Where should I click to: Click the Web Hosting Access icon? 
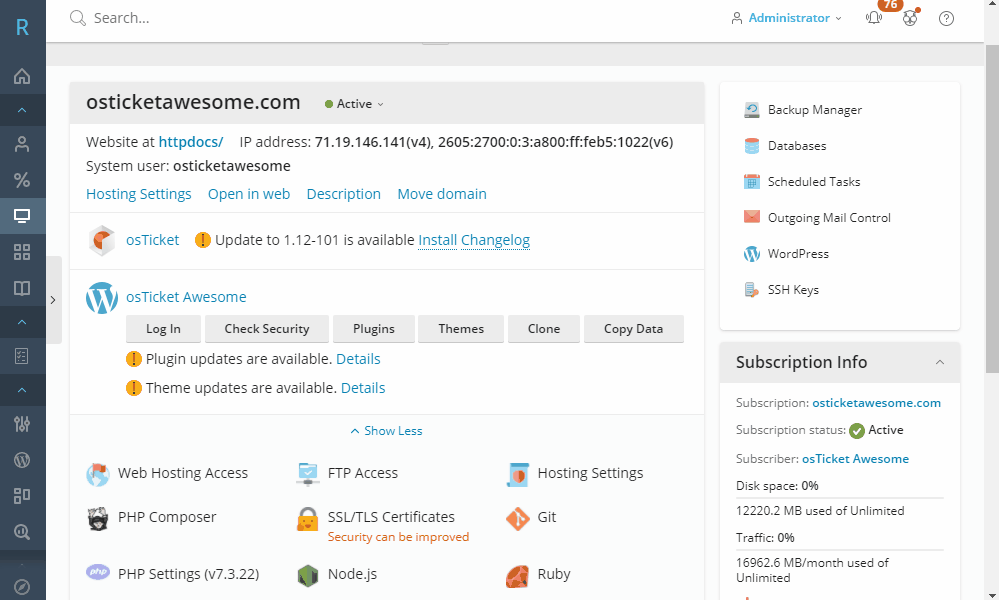(98, 474)
